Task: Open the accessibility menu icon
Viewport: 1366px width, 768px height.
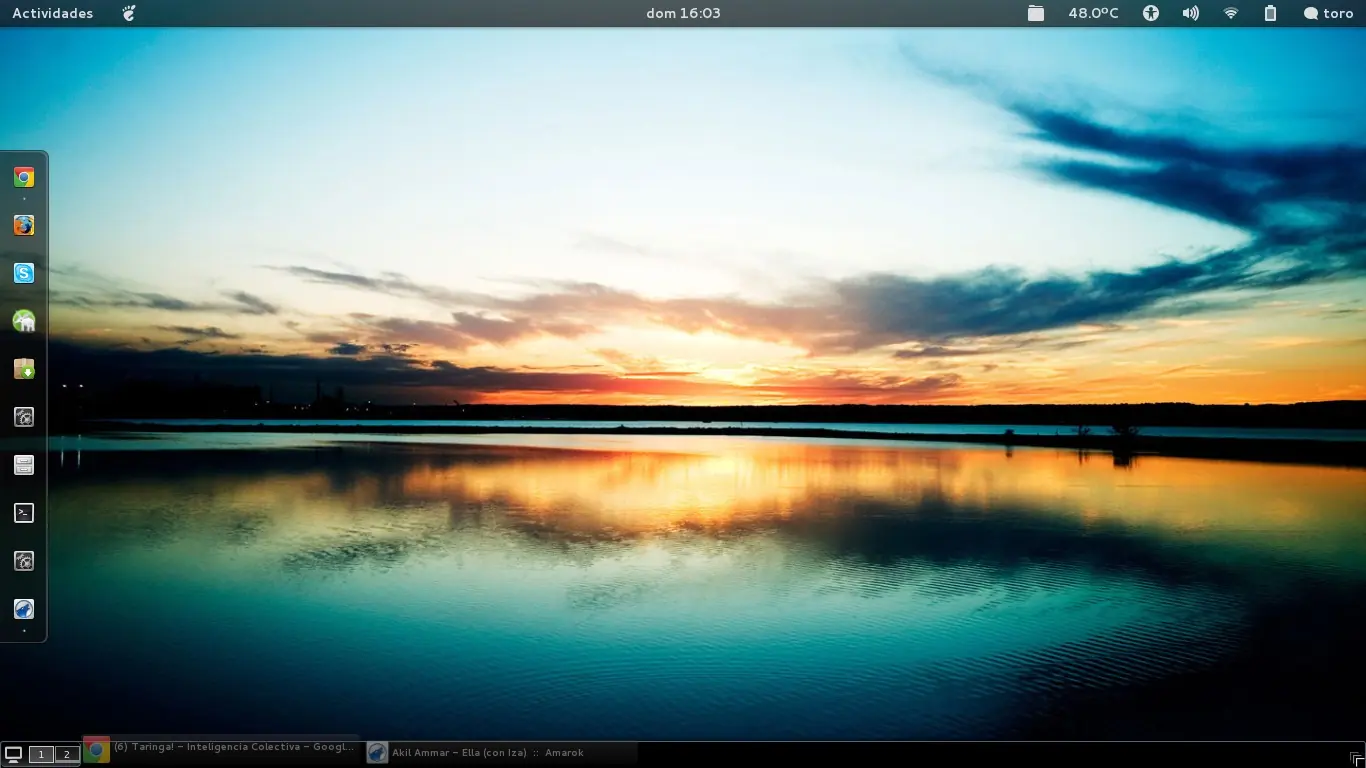Action: coord(1151,13)
